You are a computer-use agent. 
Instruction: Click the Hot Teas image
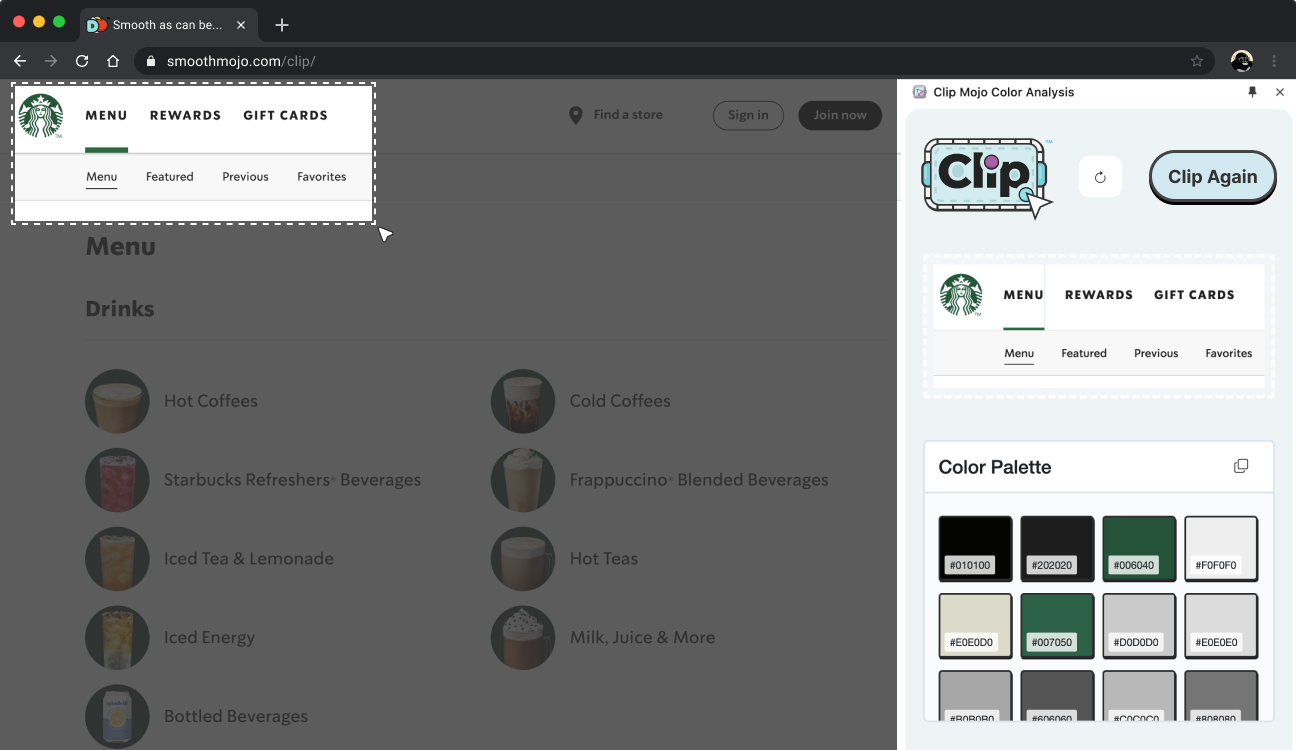pos(523,559)
